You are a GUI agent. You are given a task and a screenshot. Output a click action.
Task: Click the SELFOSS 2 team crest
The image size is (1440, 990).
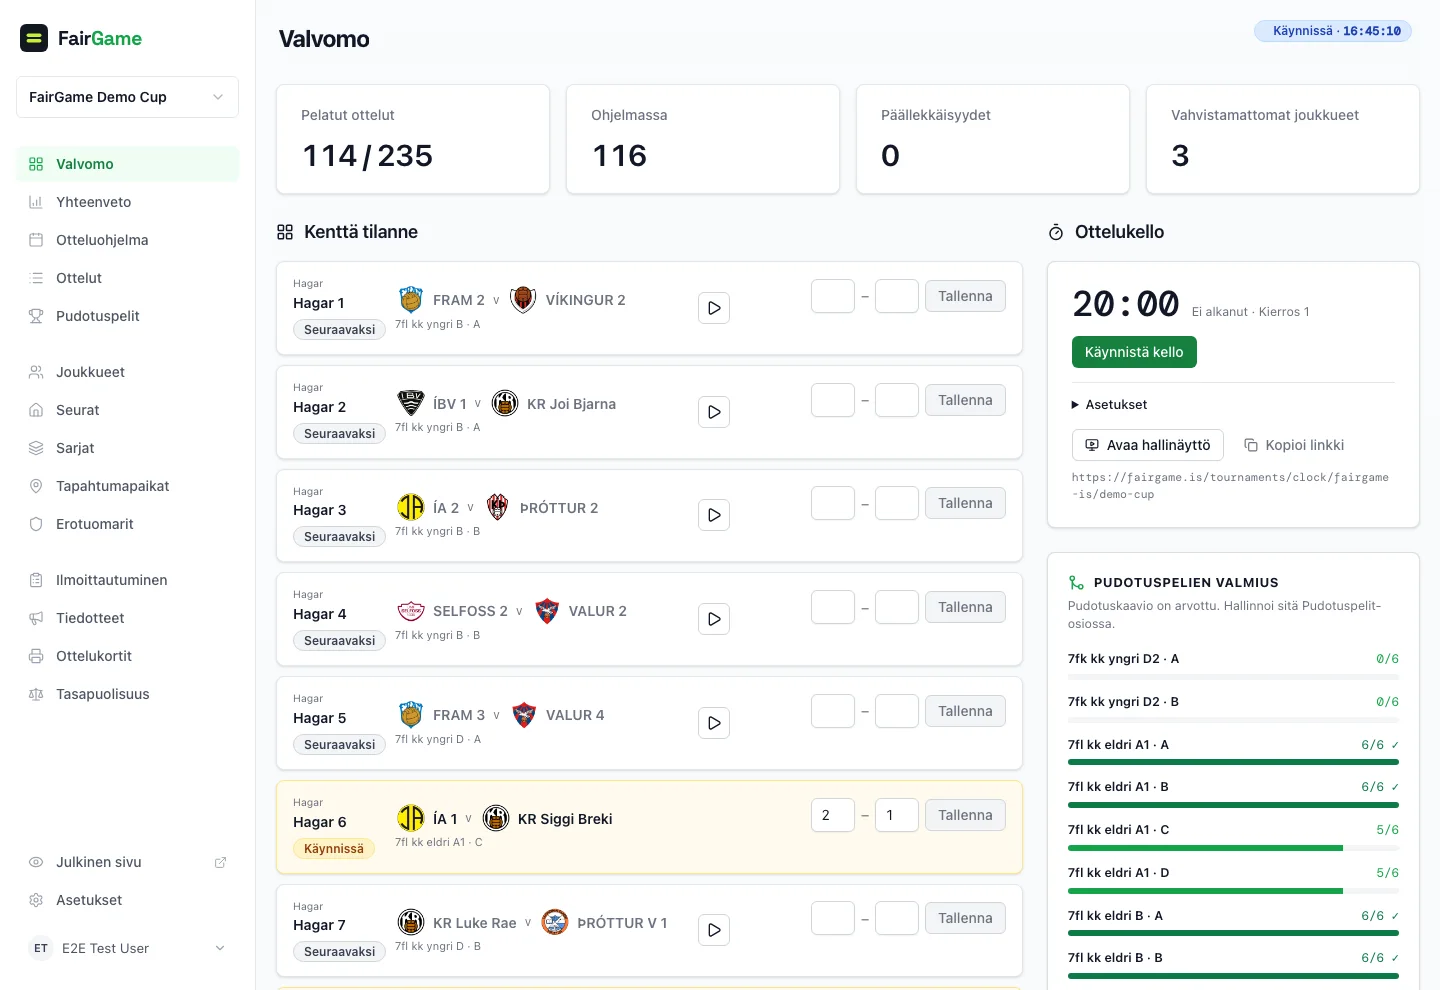click(x=411, y=611)
